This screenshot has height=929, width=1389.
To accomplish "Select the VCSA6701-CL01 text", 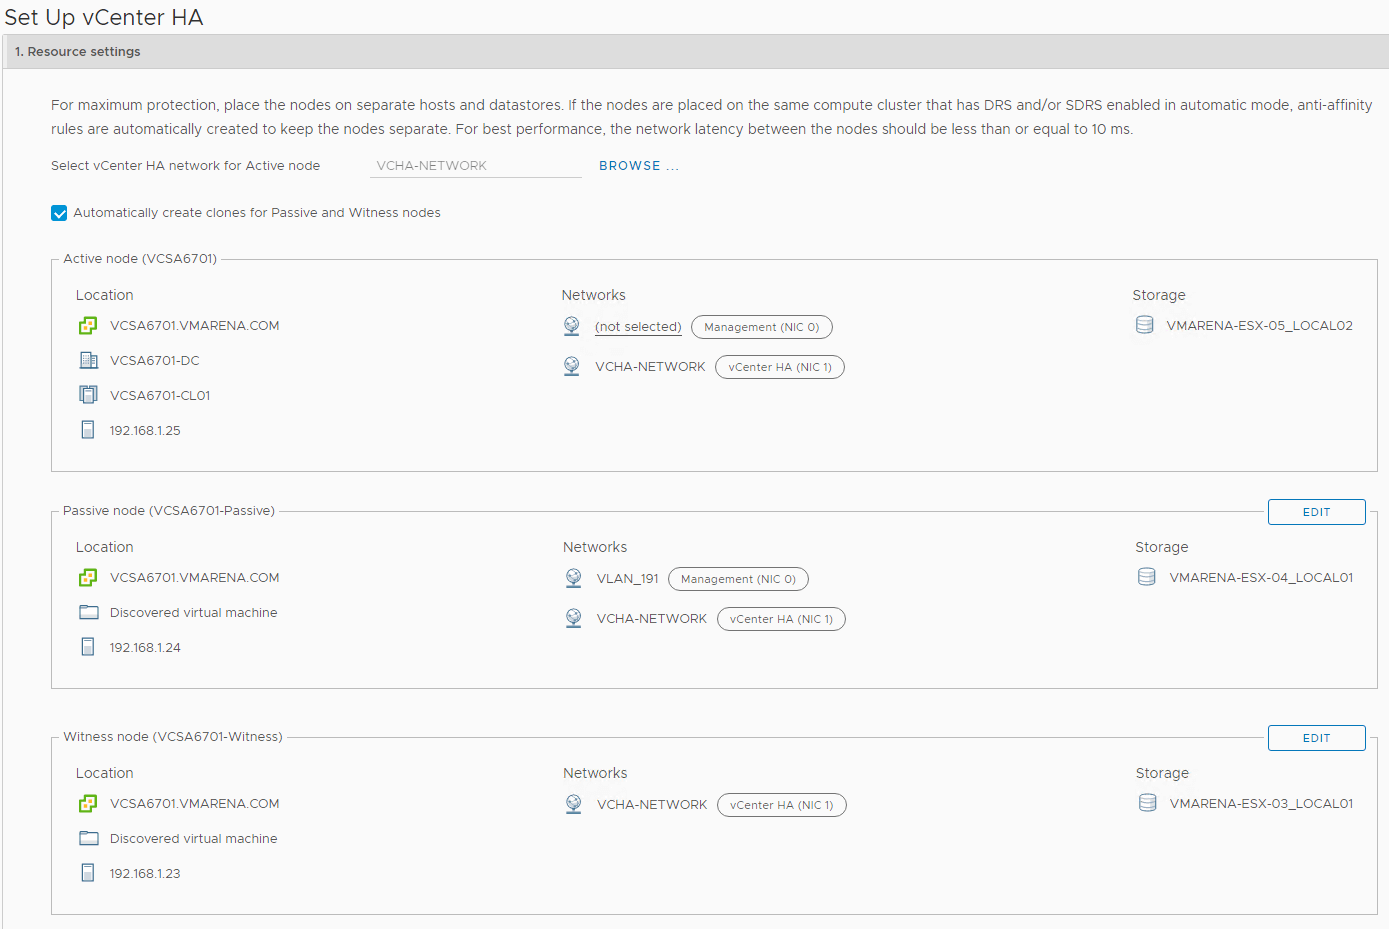I will 160,396.
